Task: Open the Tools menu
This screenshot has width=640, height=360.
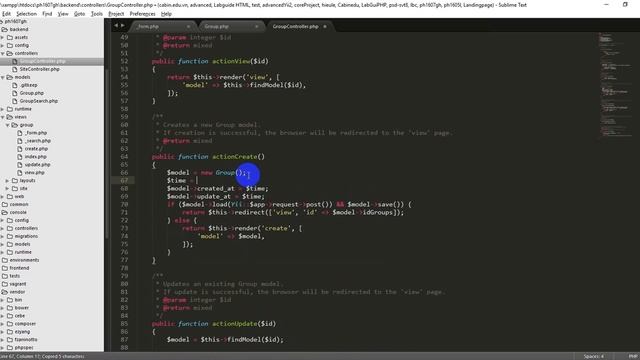Action: click(97, 13)
